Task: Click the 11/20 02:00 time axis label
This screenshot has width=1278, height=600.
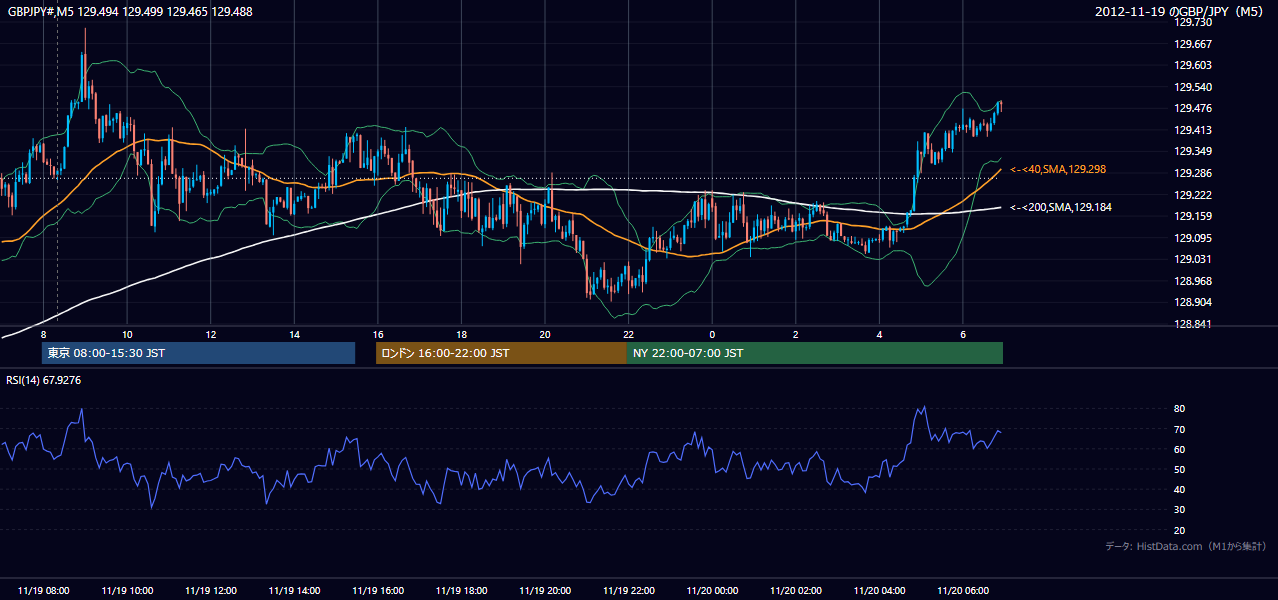Action: tap(795, 590)
